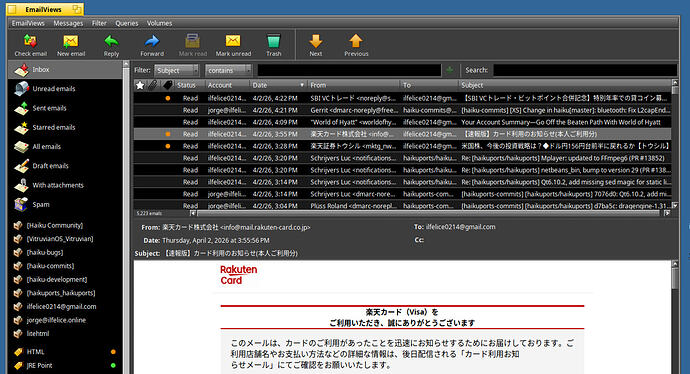
Task: Click the sidebar vertical scrollbar
Action: click(x=126, y=217)
